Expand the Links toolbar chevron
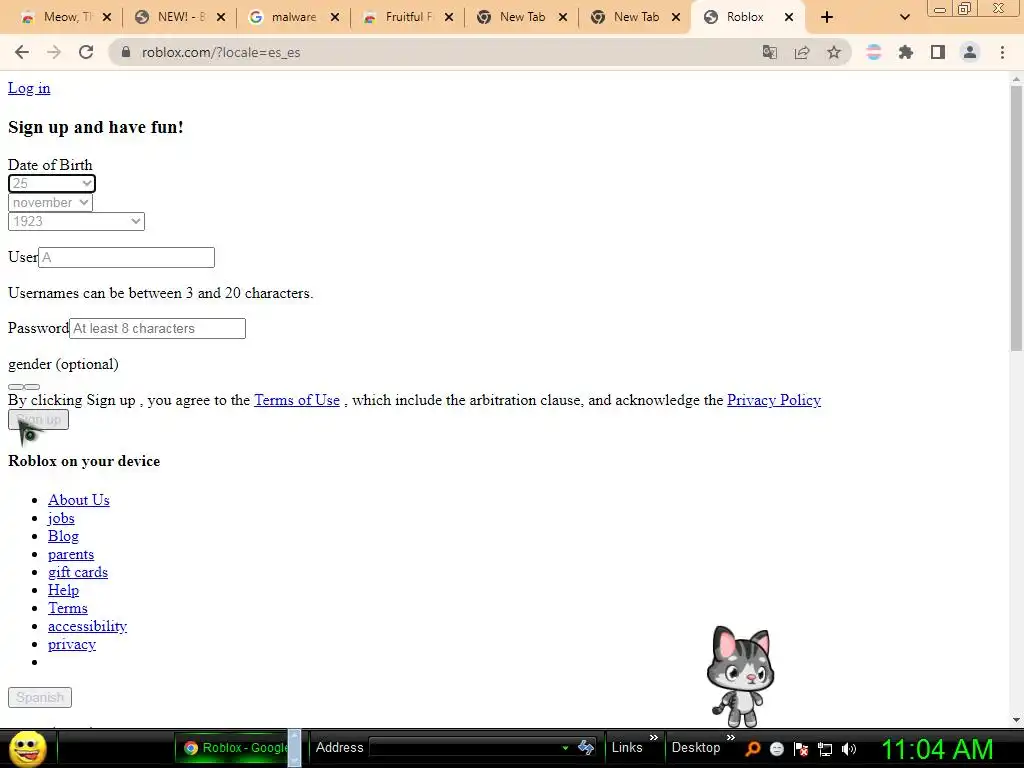Viewport: 1024px width, 768px height. click(654, 737)
